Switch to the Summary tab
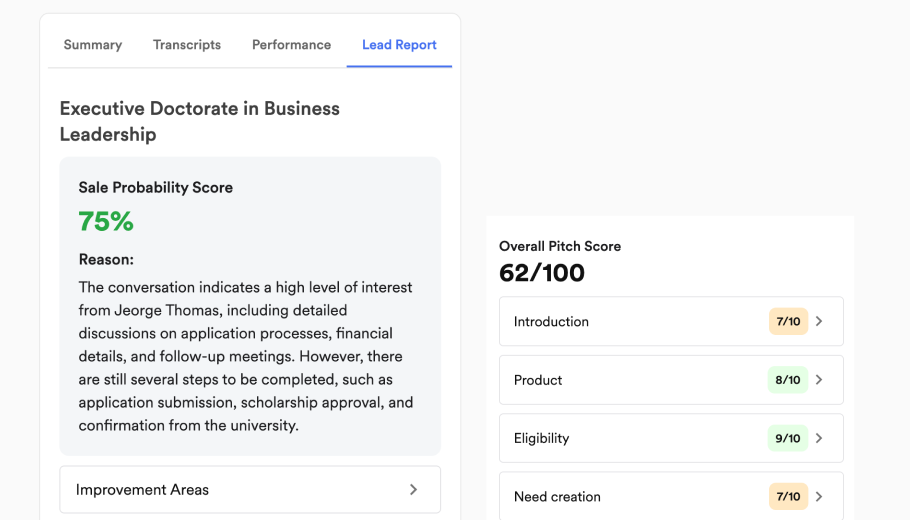910x520 pixels. [x=93, y=45]
